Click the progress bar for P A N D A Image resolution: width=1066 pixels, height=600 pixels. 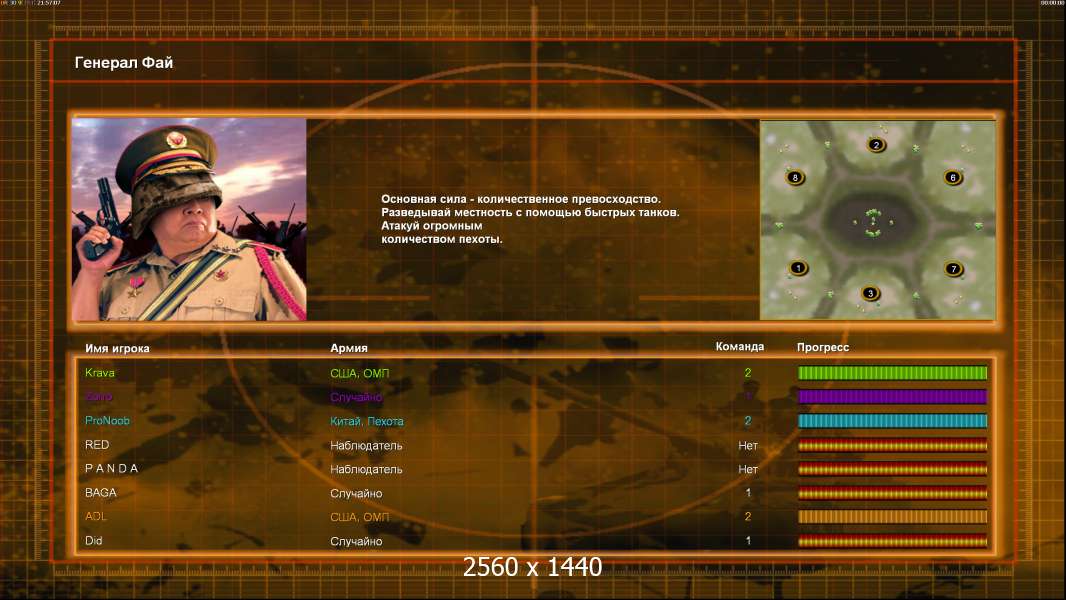point(892,469)
